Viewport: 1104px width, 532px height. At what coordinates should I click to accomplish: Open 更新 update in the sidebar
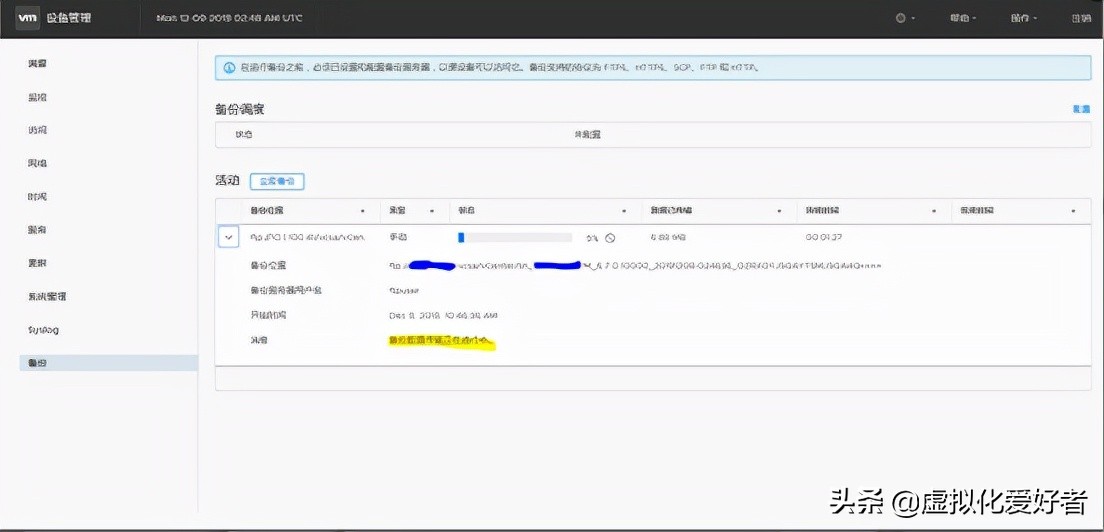pos(37,262)
